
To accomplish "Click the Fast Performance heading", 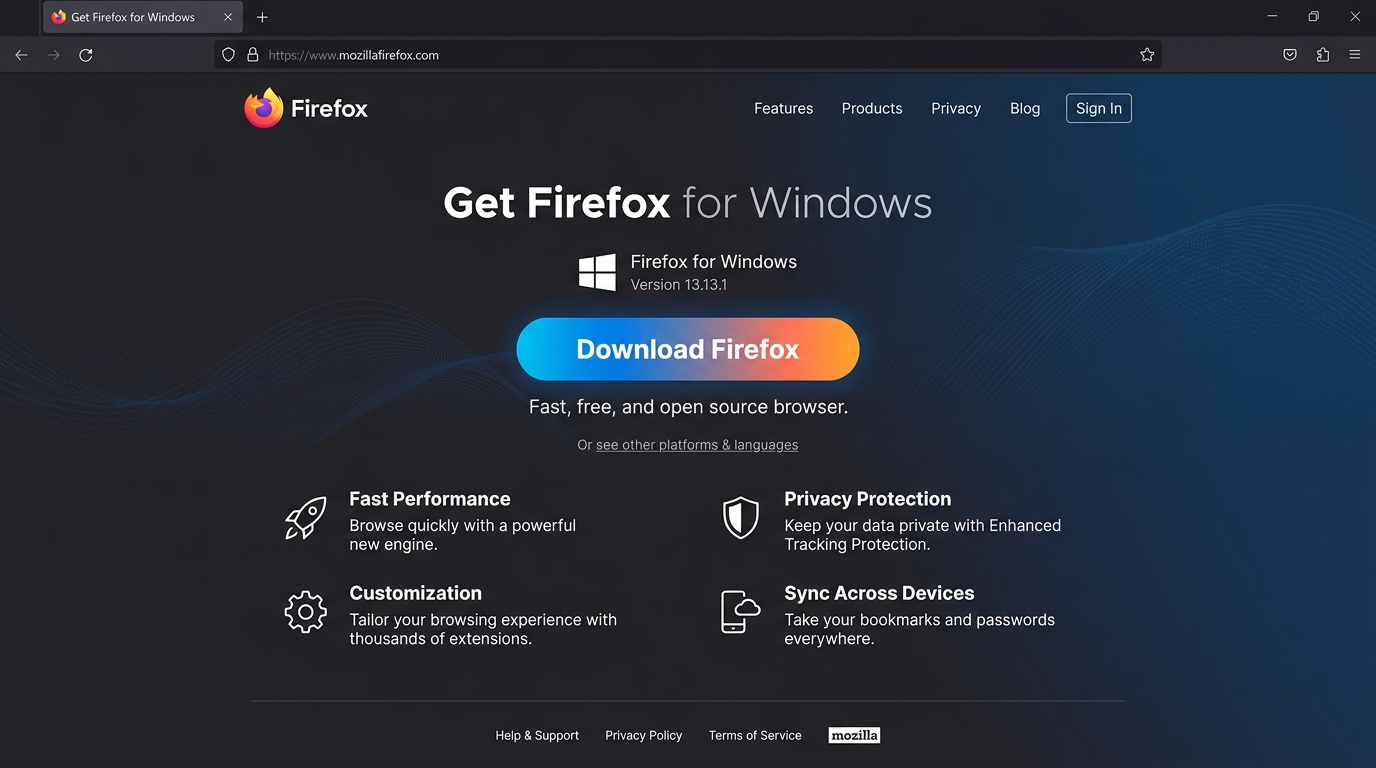I will [x=430, y=499].
